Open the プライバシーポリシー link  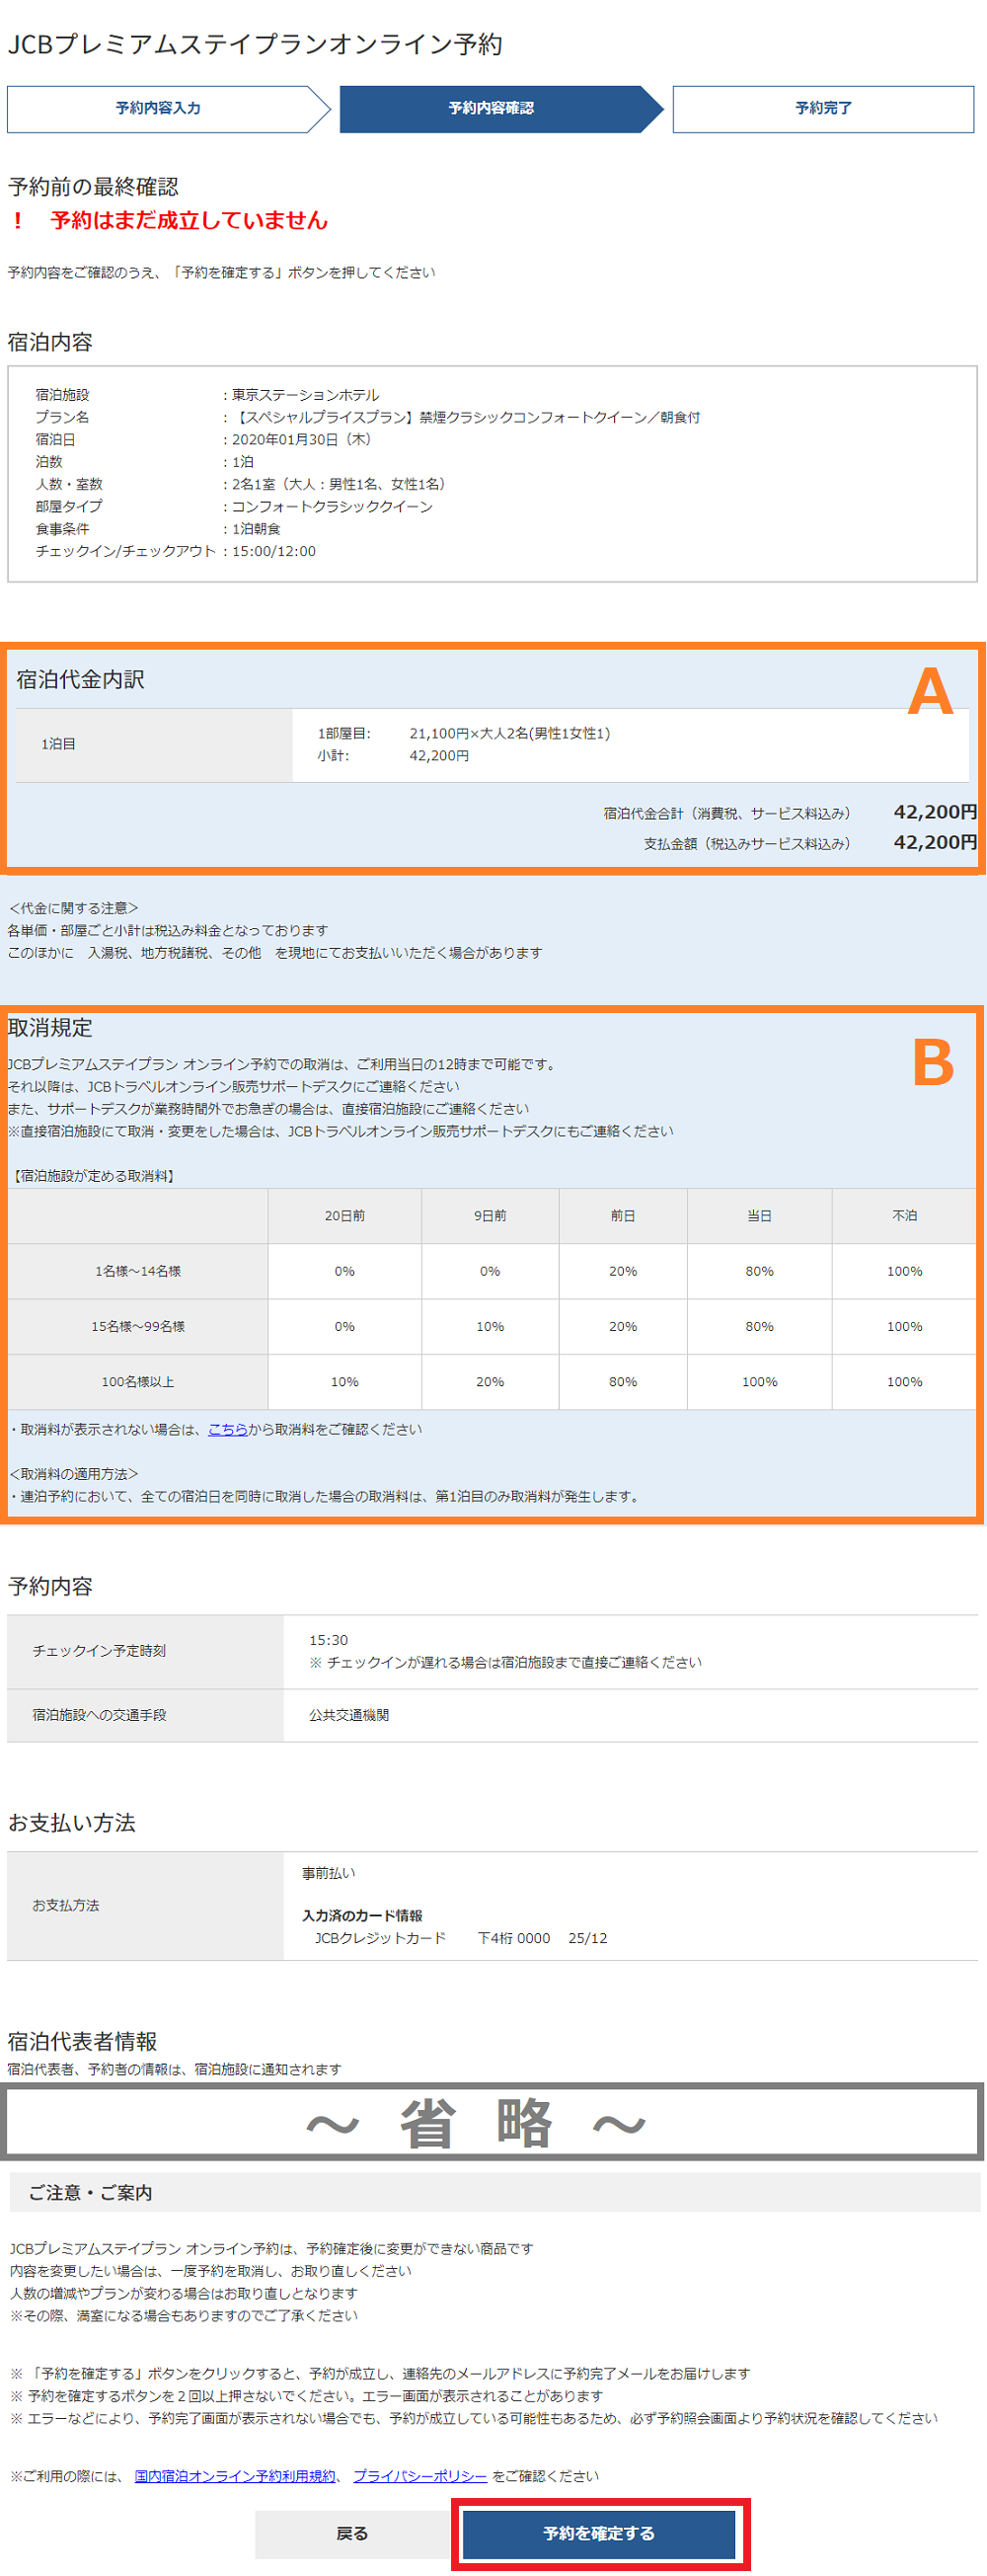420,2476
